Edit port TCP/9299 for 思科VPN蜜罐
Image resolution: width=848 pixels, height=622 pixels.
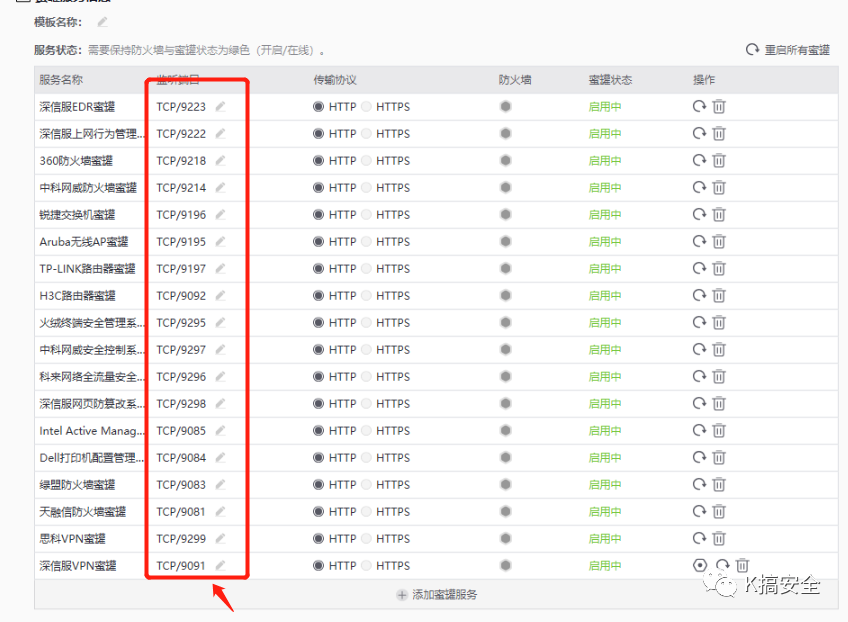tap(220, 539)
